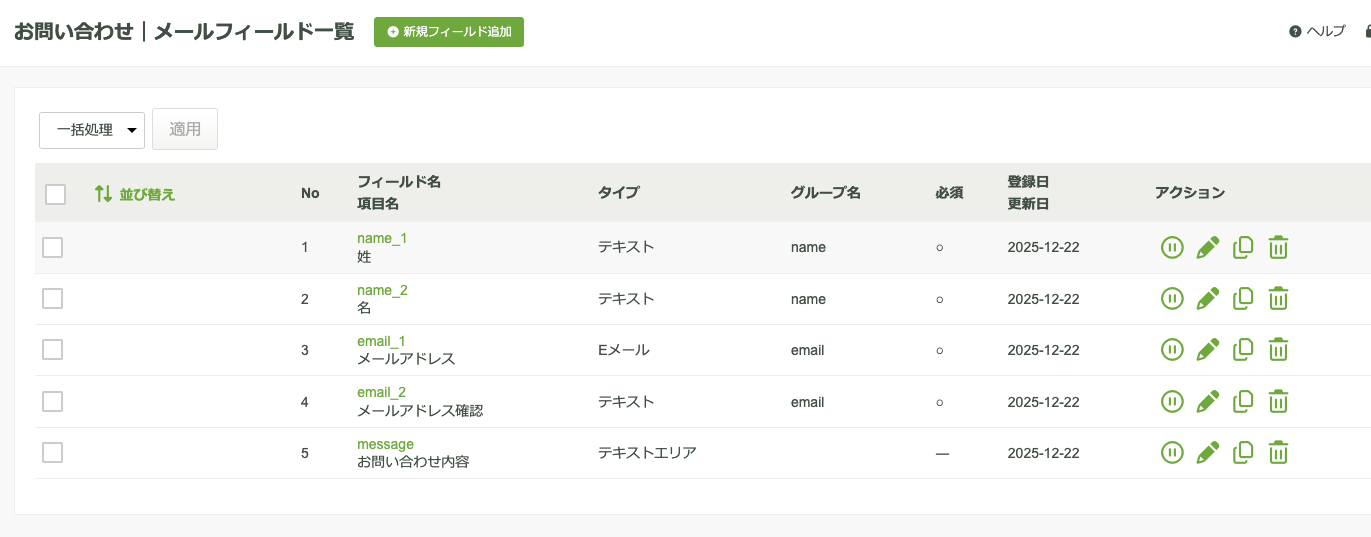This screenshot has width=1371, height=537.
Task: Click the 新規フィールド追加 button
Action: (449, 31)
